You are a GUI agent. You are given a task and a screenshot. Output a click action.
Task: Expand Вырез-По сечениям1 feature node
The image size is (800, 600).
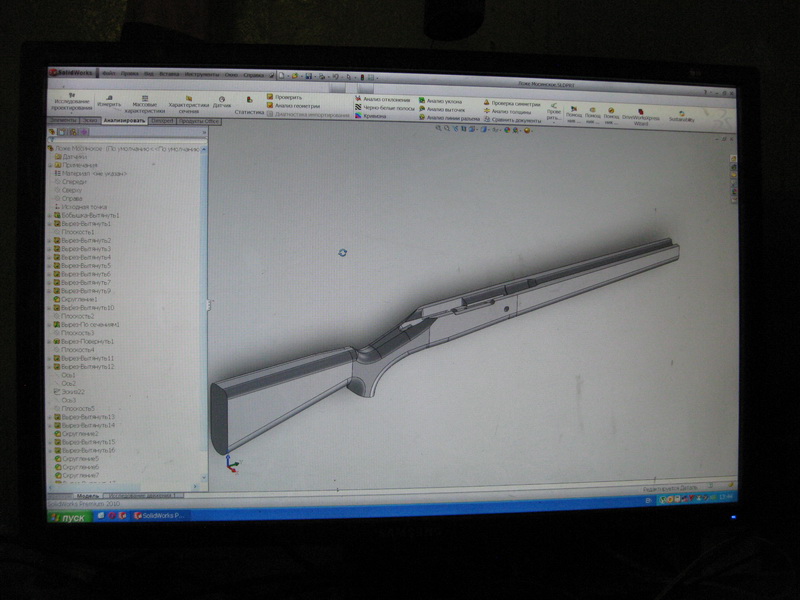pos(49,325)
